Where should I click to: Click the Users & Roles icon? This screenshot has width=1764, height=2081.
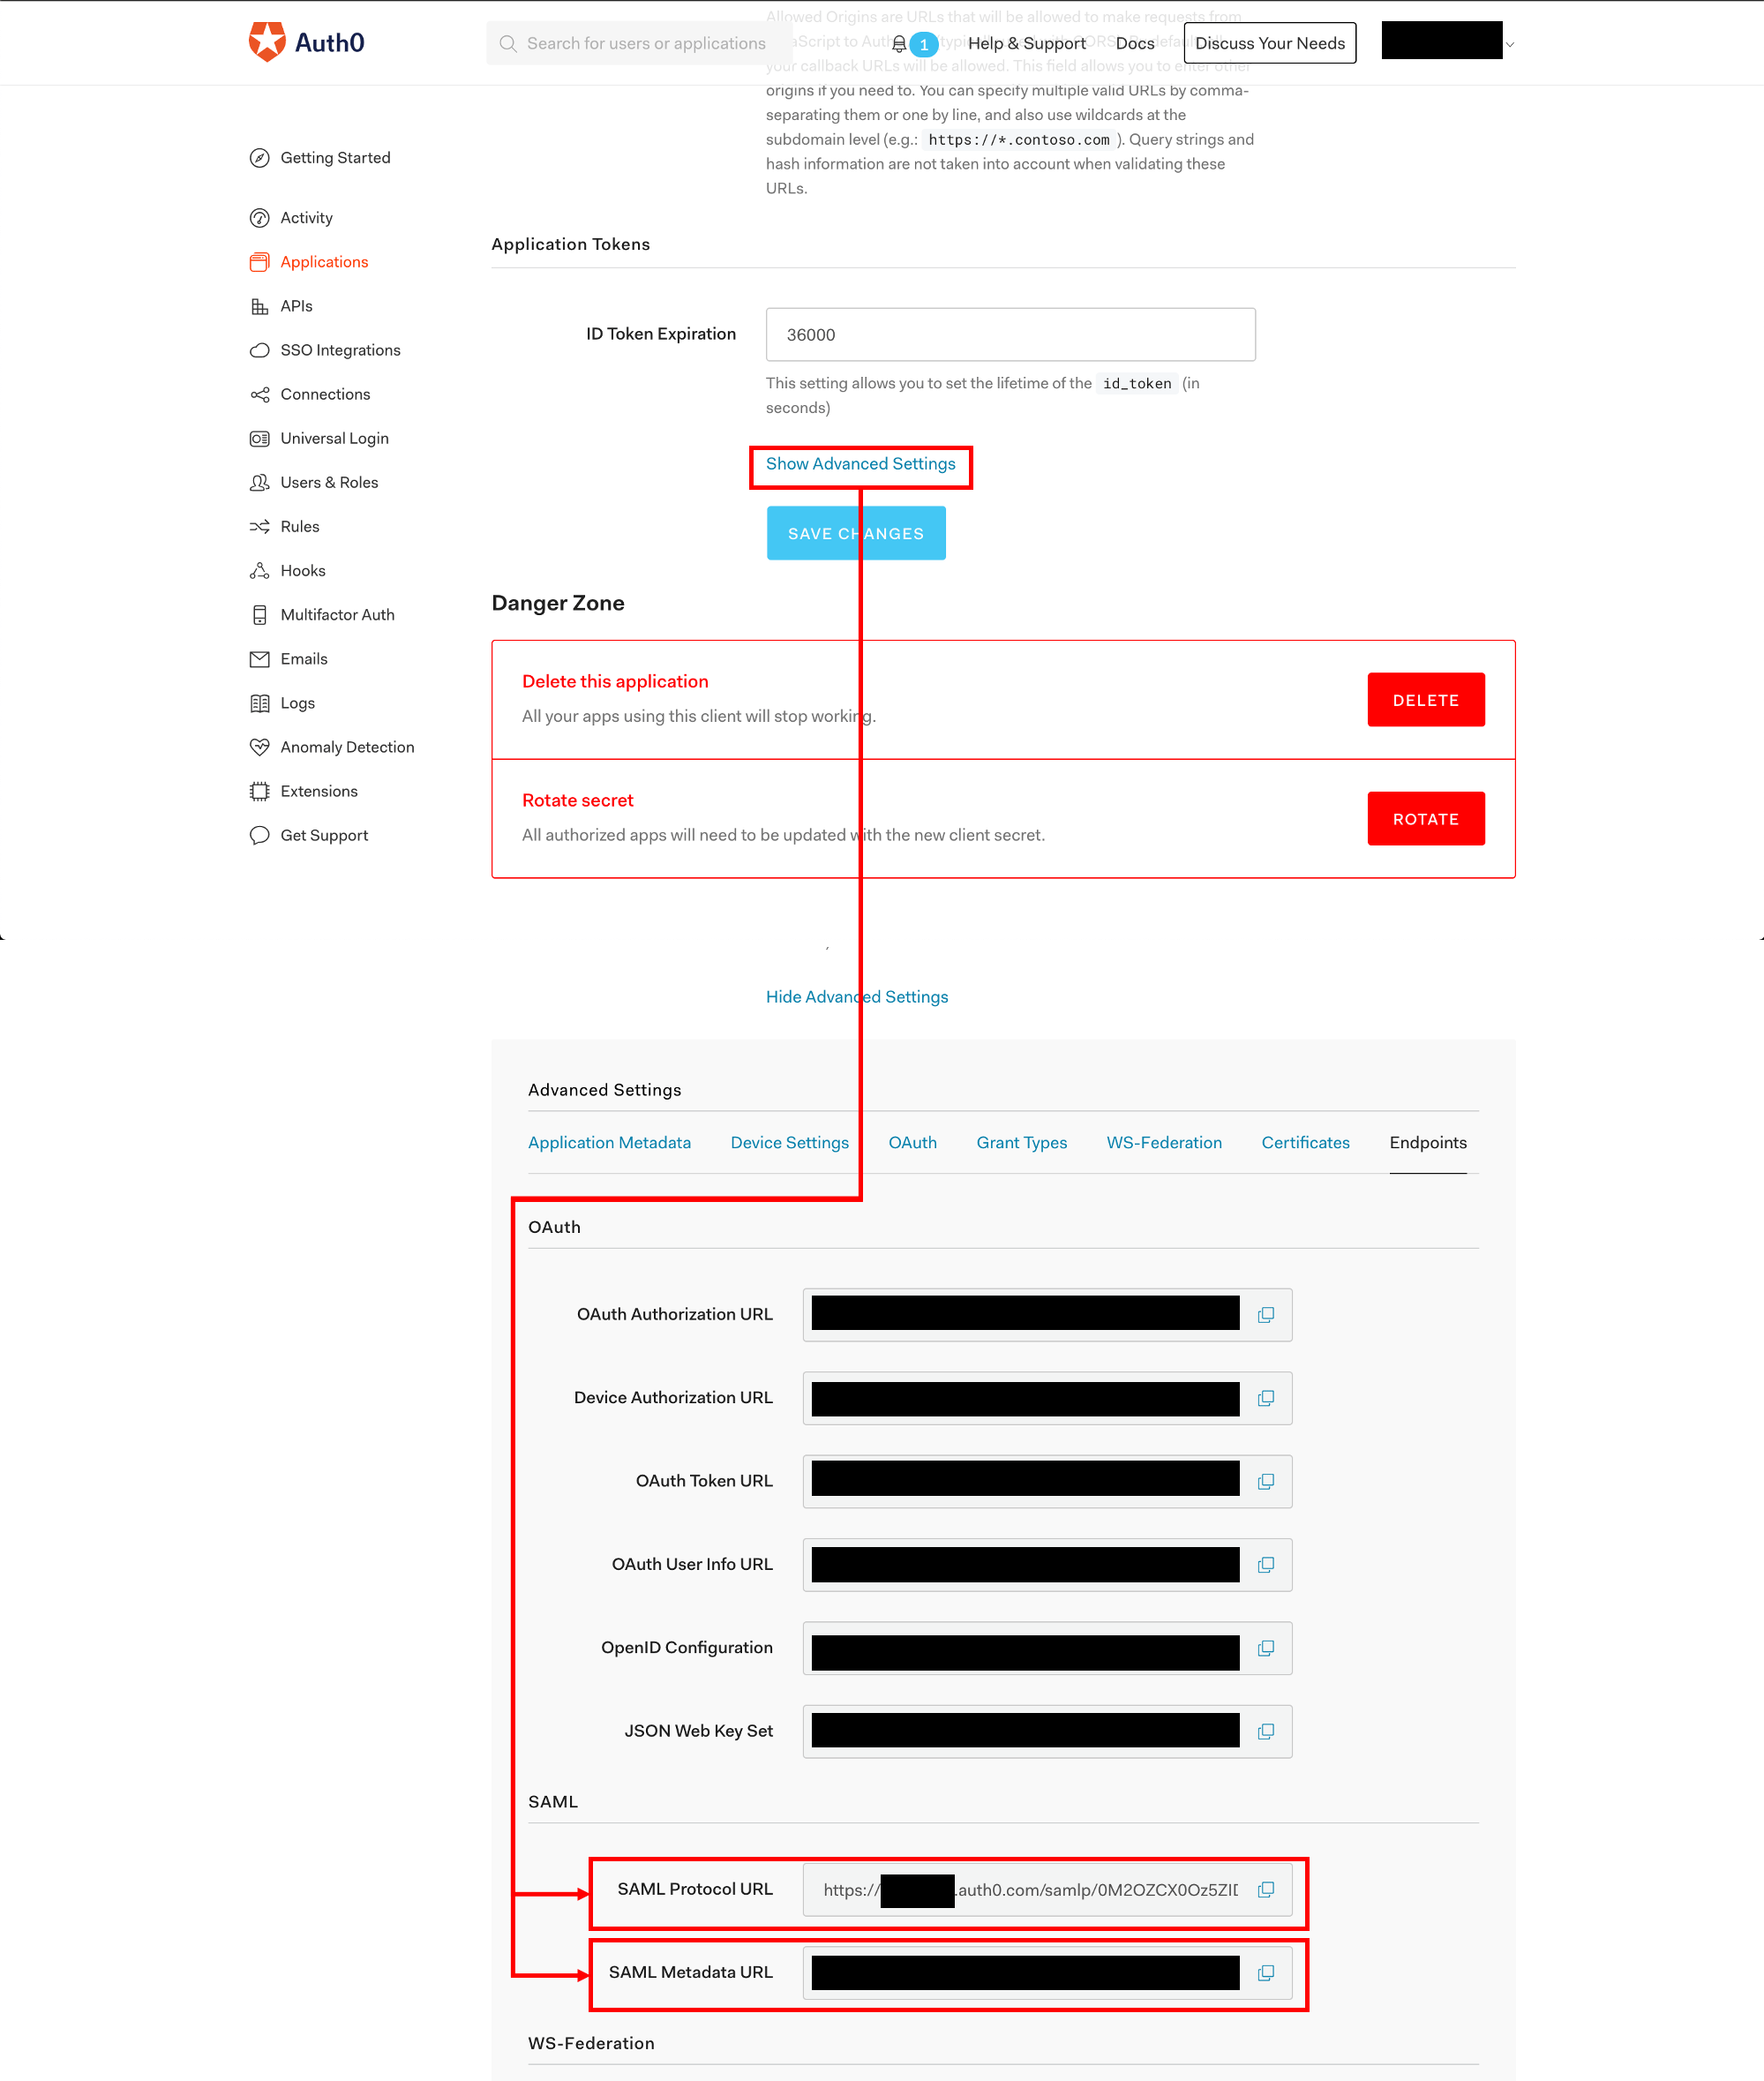(260, 482)
